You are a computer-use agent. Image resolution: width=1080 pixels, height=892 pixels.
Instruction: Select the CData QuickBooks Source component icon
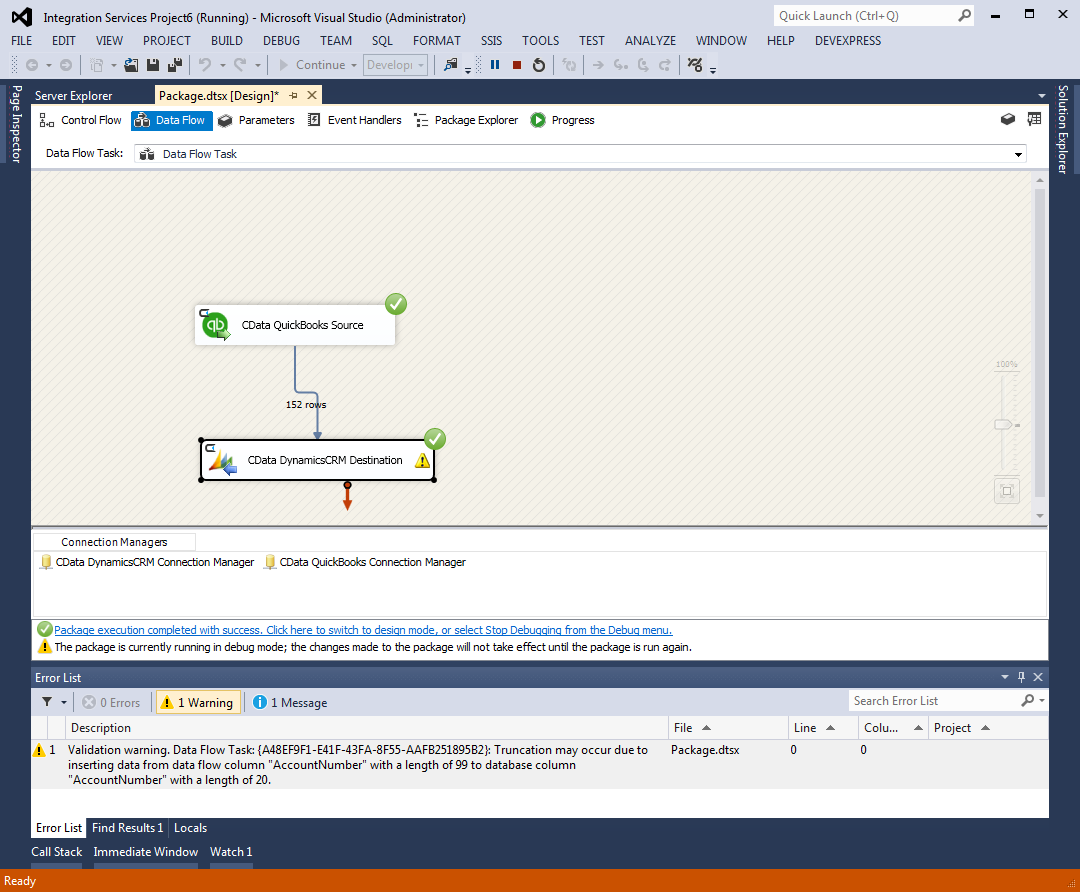[x=215, y=324]
